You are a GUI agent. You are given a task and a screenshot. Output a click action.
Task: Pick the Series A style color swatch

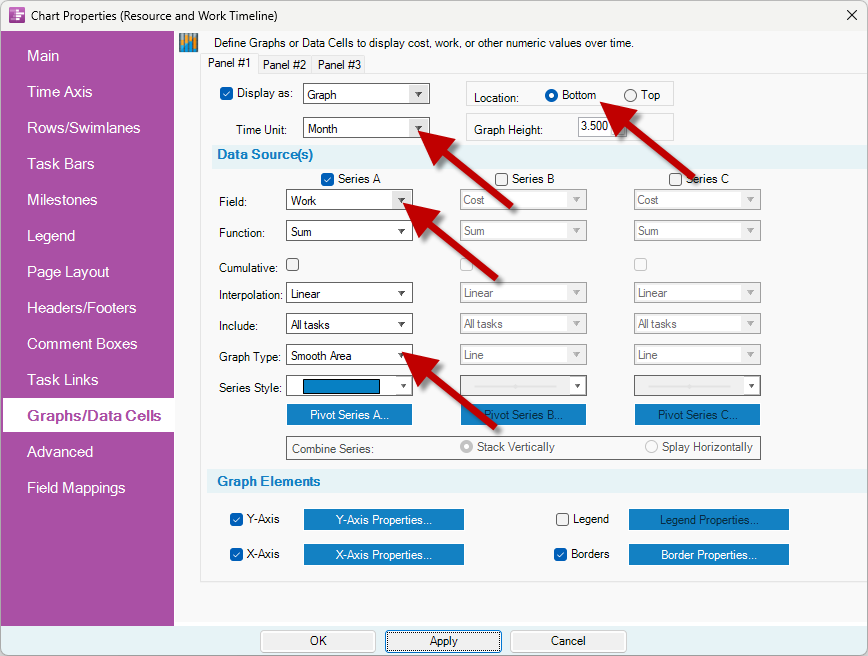click(341, 387)
